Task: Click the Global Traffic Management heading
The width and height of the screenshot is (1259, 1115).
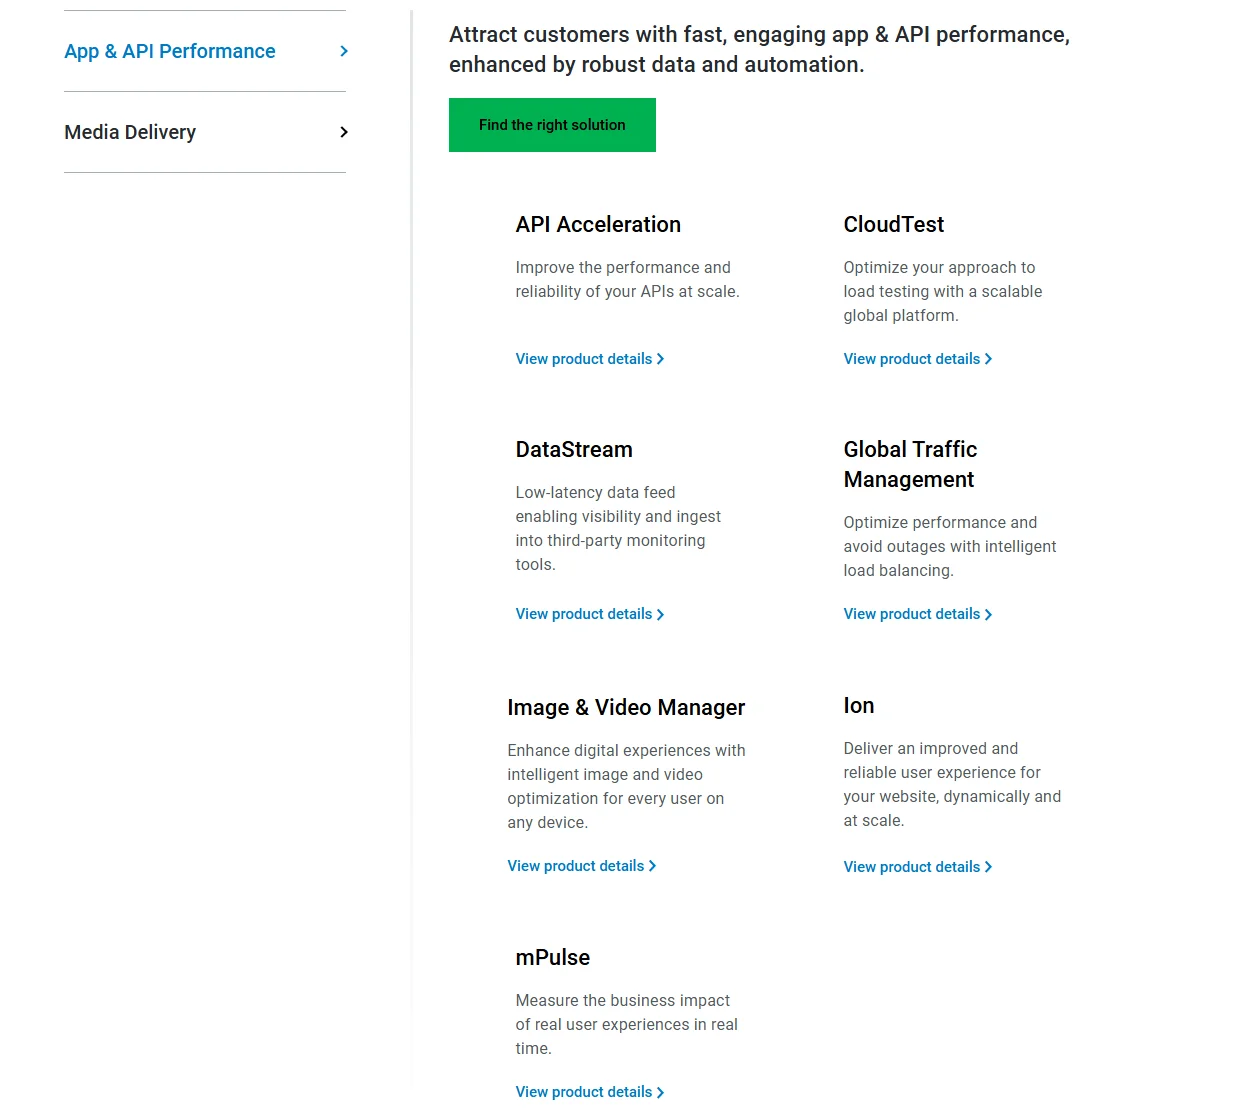Action: point(910,464)
